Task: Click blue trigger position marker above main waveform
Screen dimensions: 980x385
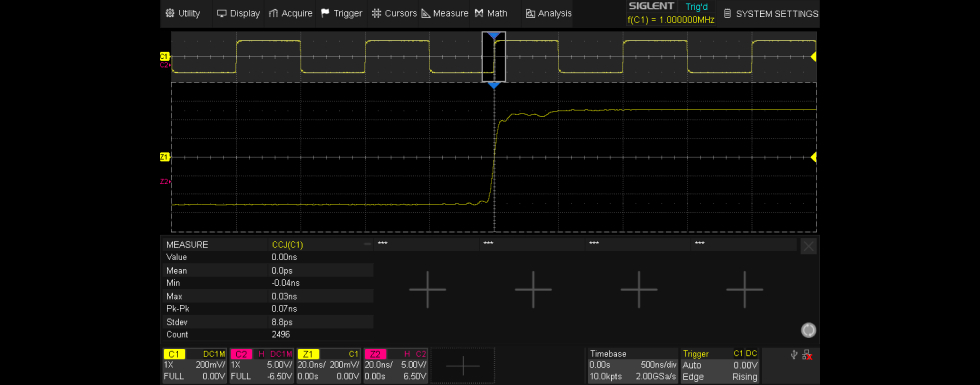Action: (494, 36)
